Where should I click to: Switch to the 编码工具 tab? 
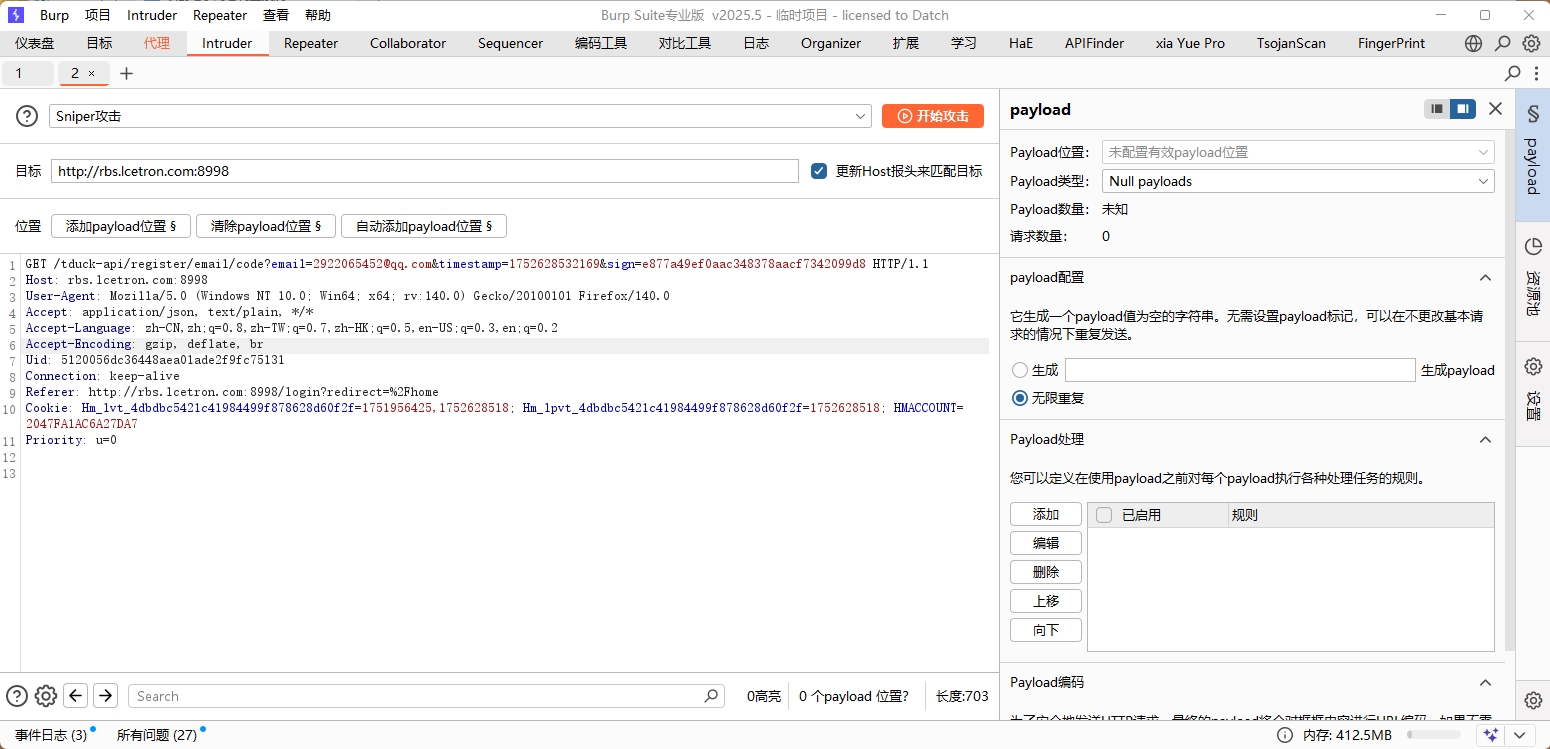coord(601,43)
